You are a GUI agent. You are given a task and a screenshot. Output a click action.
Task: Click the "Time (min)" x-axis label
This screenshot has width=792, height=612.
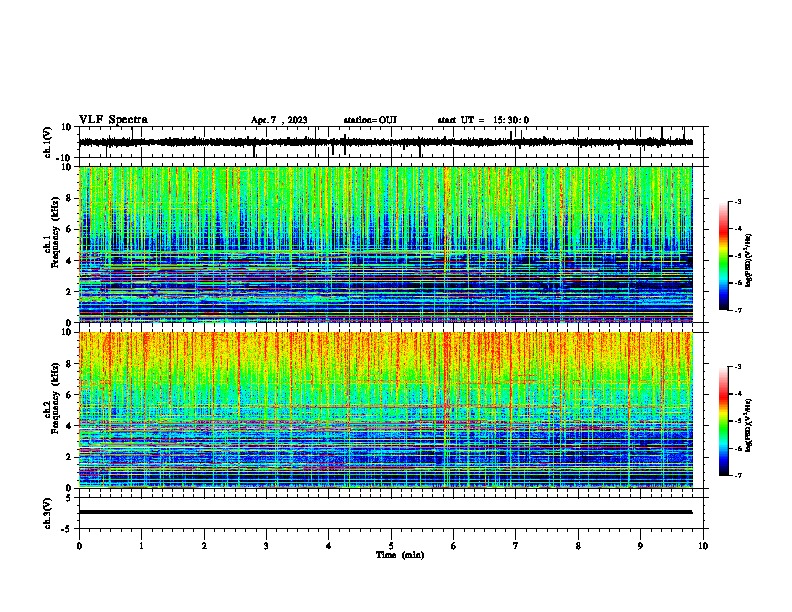pos(400,555)
